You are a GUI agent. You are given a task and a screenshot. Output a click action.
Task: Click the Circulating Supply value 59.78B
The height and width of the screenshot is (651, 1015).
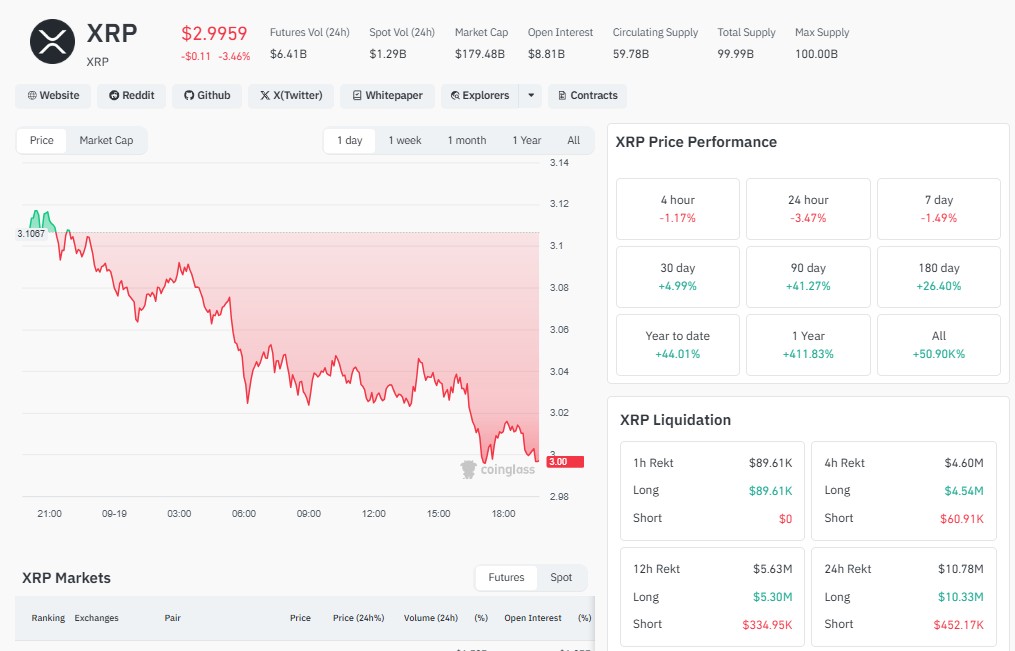pyautogui.click(x=631, y=54)
